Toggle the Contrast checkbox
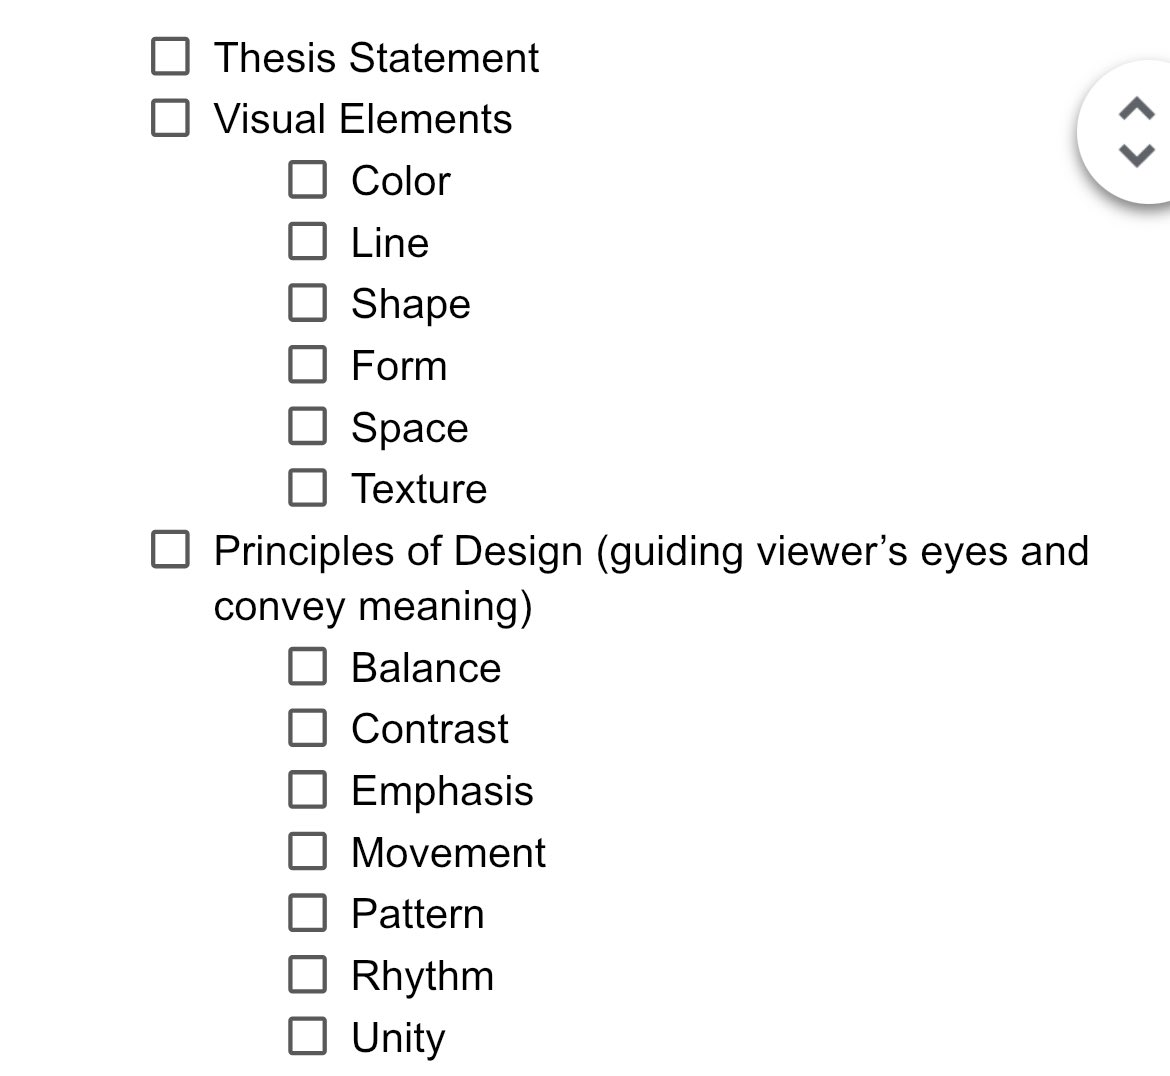 pos(307,728)
